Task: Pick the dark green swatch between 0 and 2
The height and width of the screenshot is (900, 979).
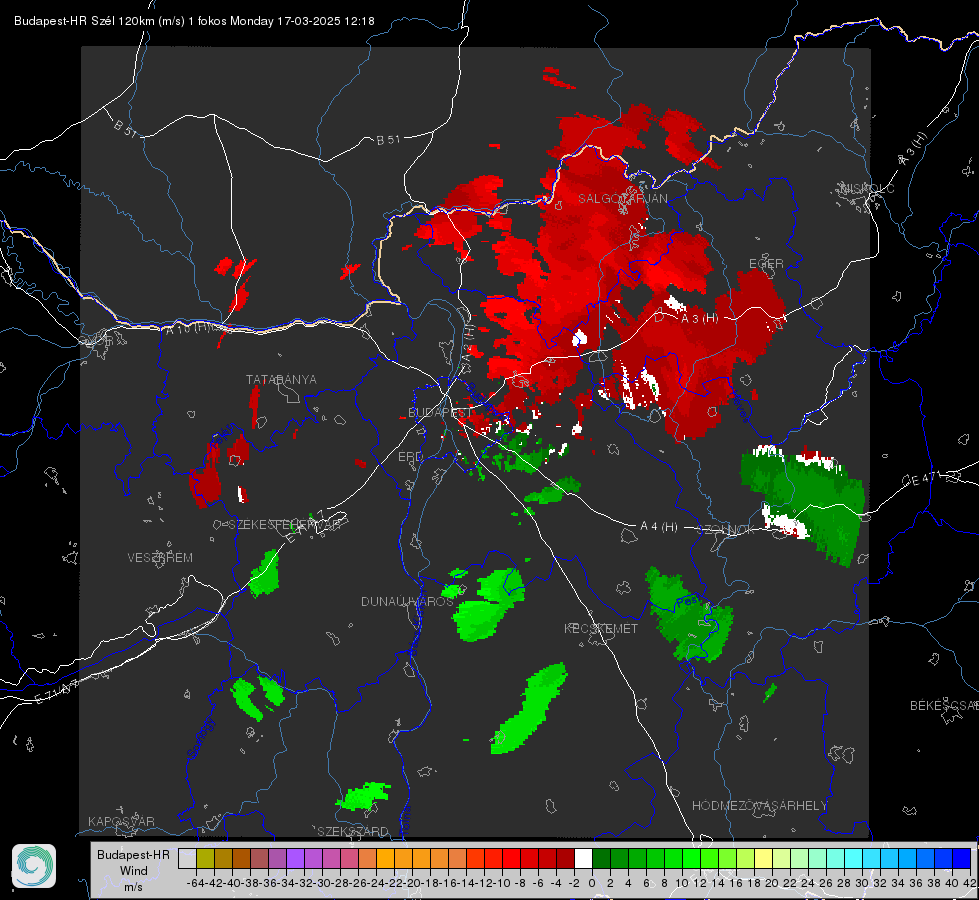Action: click(601, 859)
